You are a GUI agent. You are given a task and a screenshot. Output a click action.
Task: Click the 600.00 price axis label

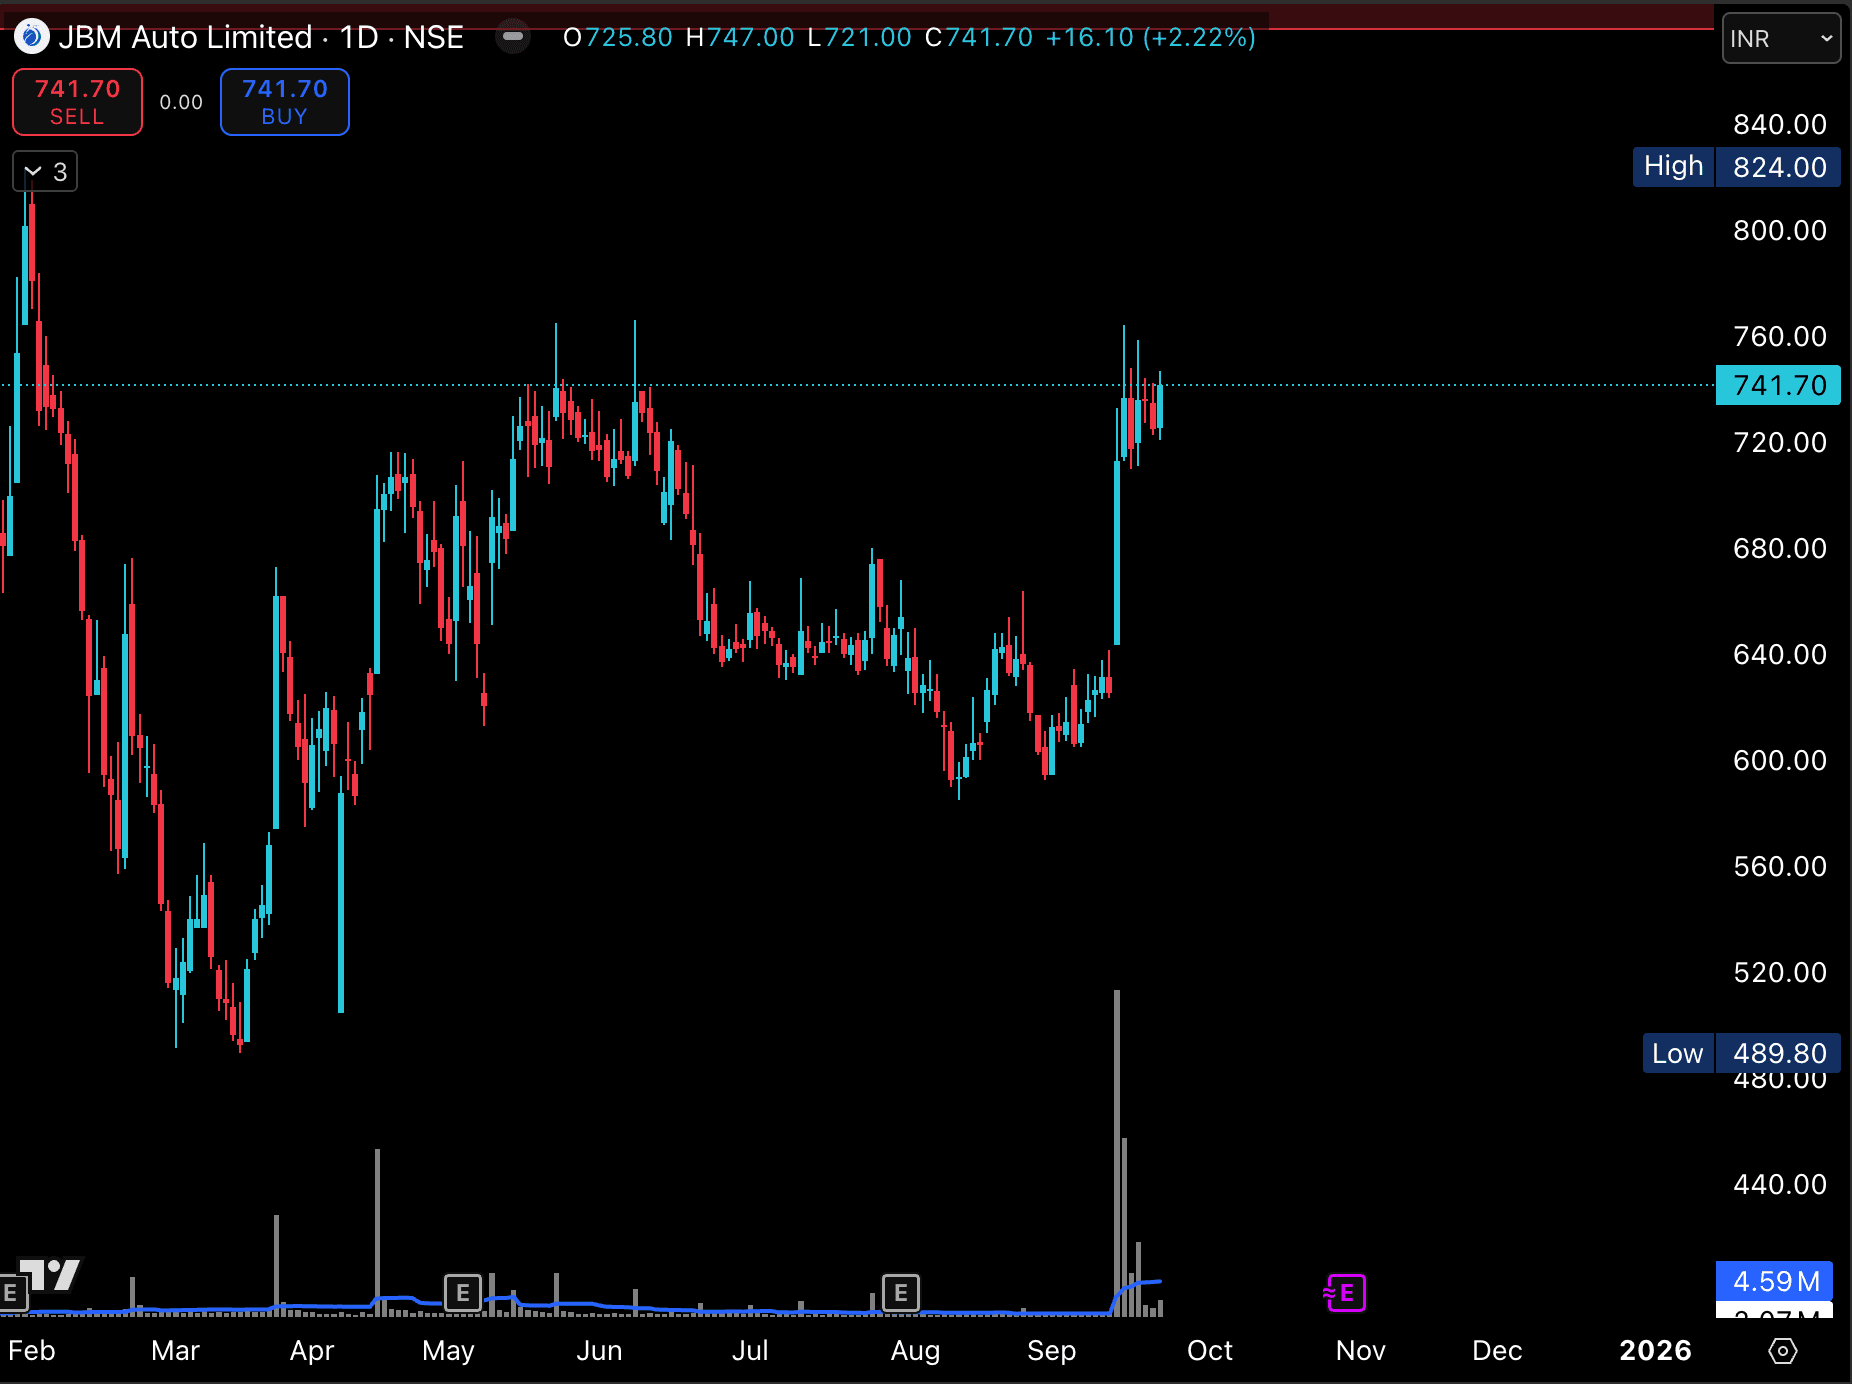(1780, 760)
